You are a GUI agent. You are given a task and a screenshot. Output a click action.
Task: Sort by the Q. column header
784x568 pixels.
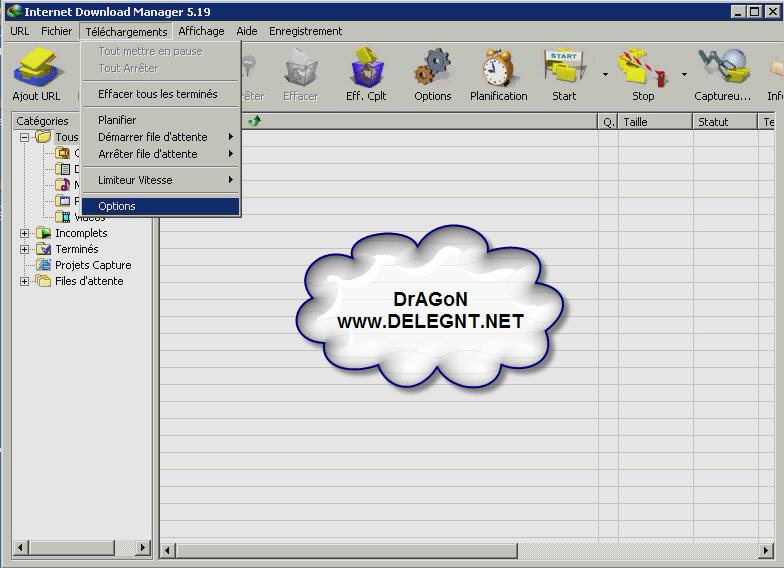tap(608, 122)
